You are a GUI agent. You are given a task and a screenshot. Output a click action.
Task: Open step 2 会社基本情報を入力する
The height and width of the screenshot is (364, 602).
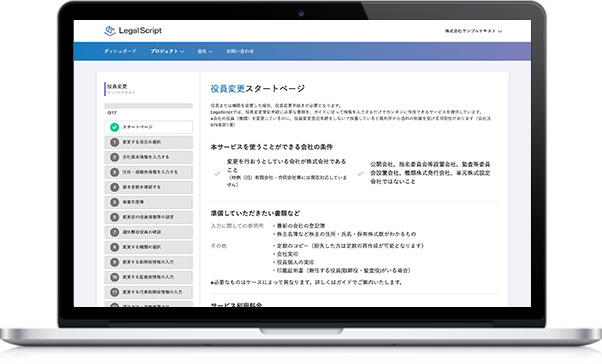[x=149, y=157]
